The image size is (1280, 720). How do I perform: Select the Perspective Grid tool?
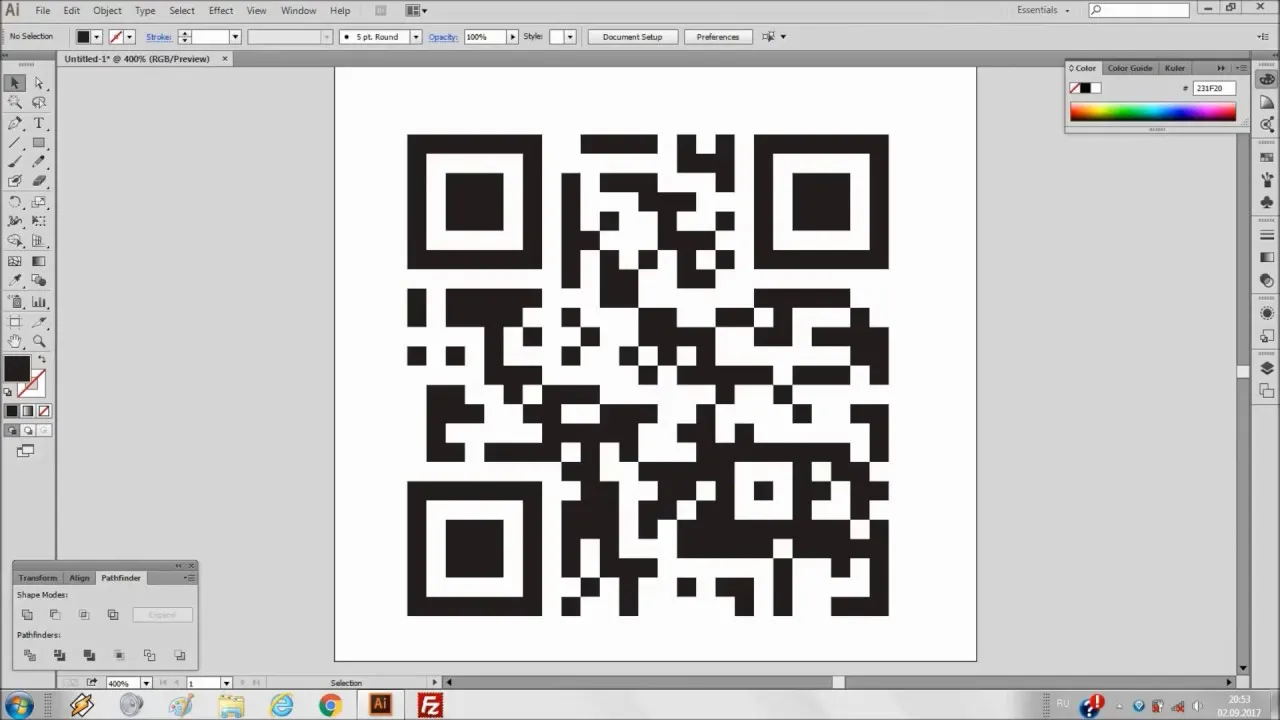[39, 241]
